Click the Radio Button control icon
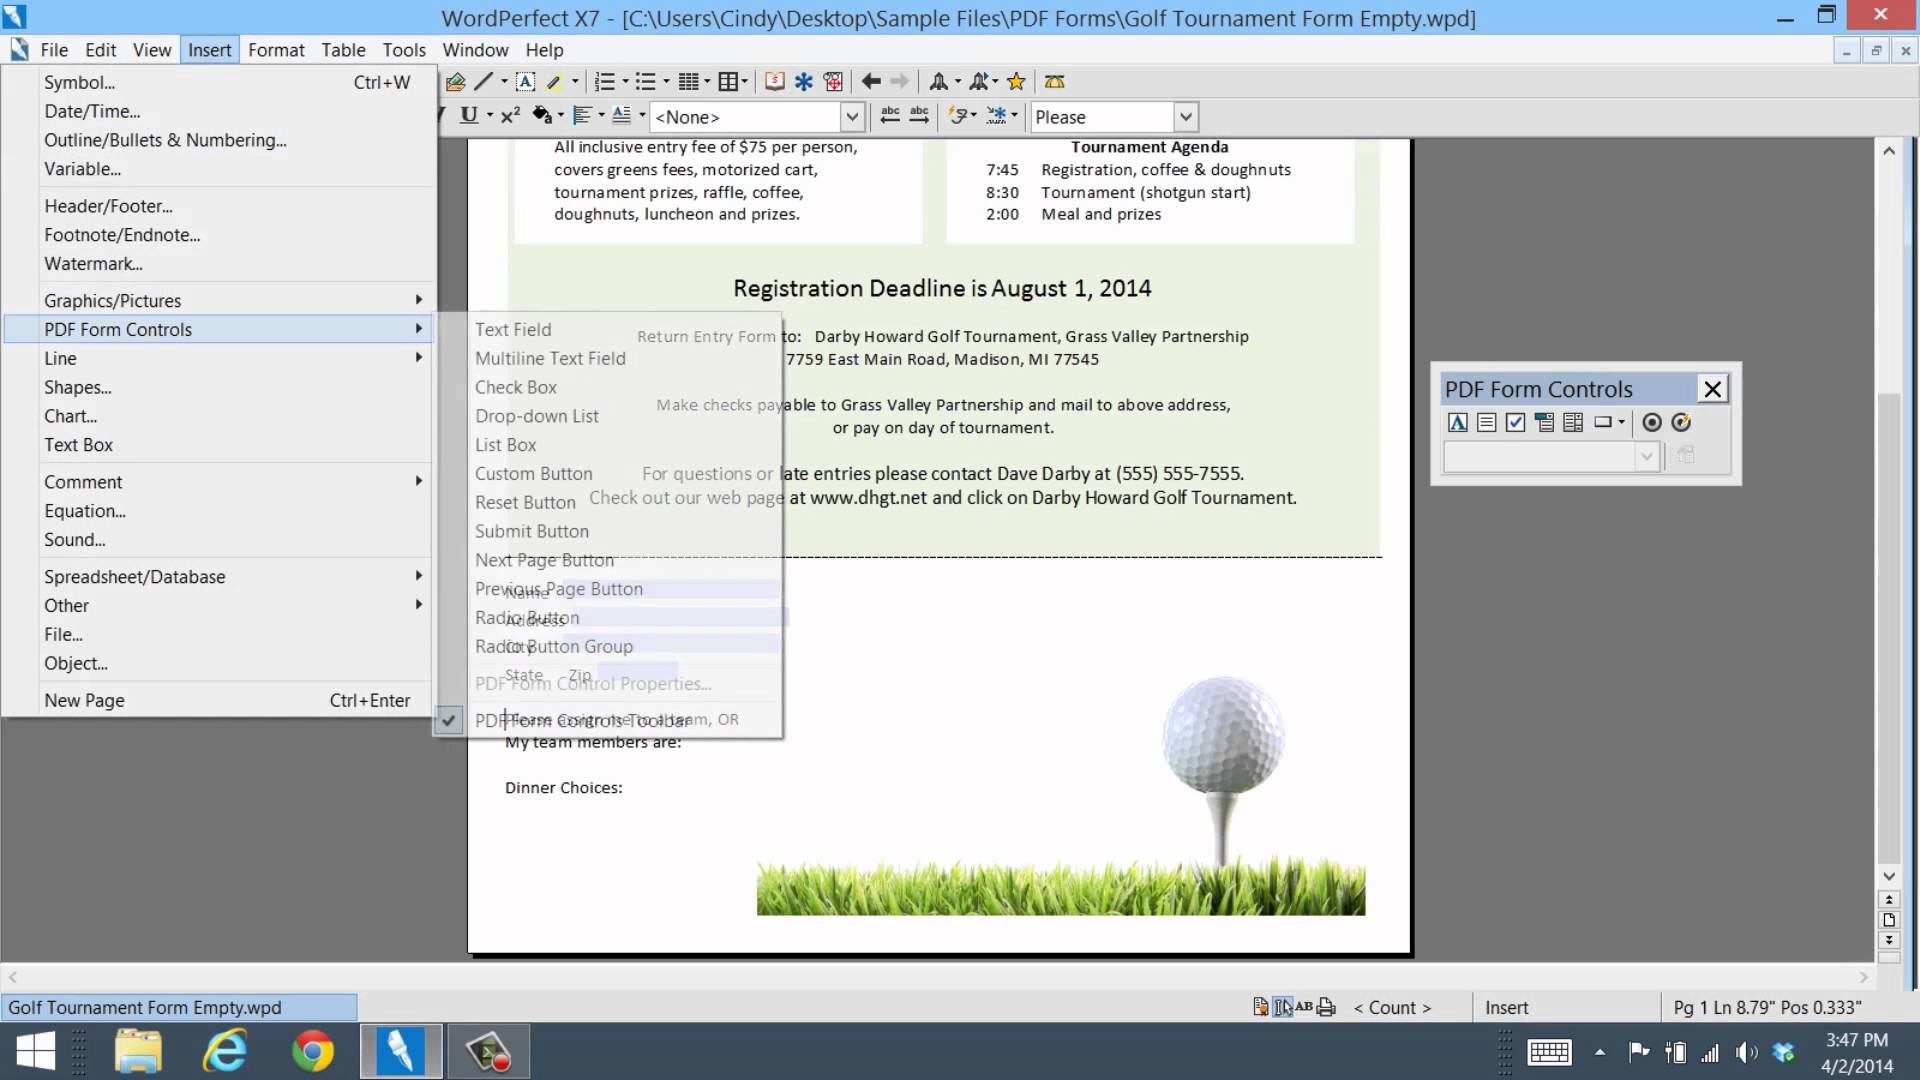Viewport: 1920px width, 1080px height. tap(1652, 423)
